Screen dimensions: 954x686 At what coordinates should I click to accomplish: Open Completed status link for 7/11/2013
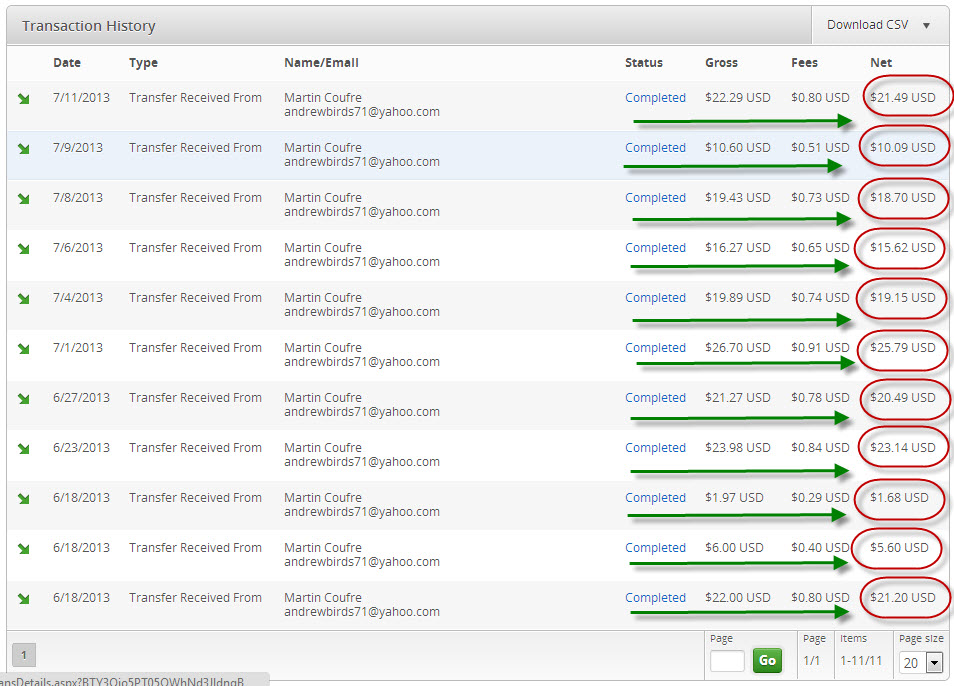(x=655, y=98)
